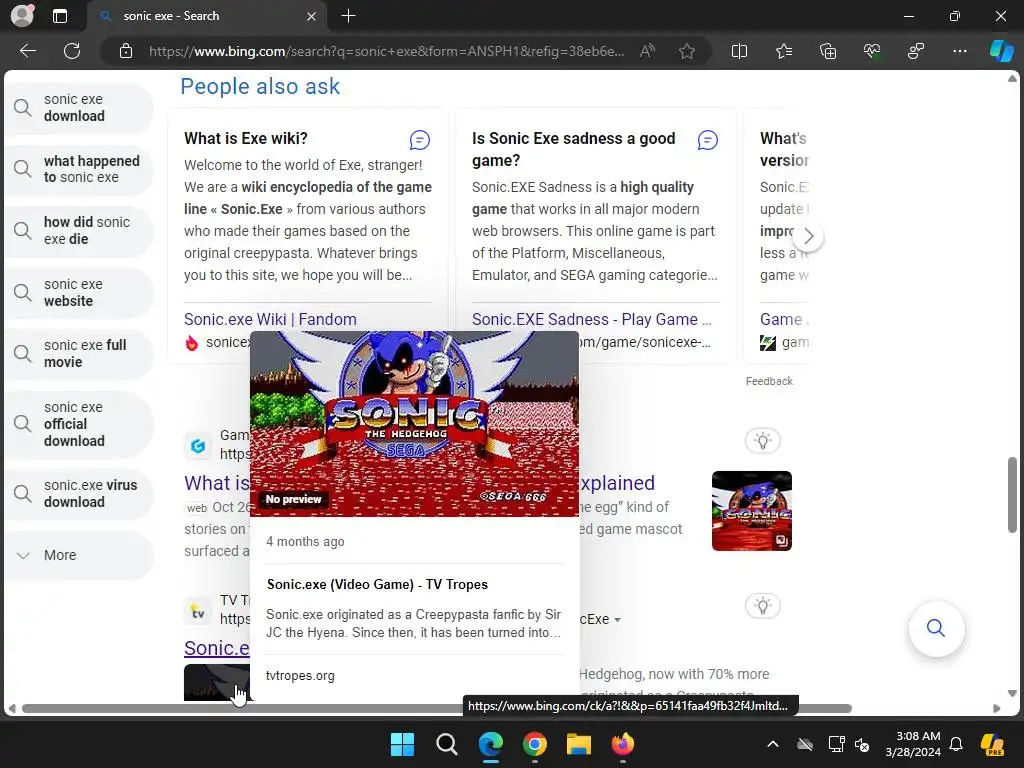Select how did sonic exe die suggestion

(79, 231)
